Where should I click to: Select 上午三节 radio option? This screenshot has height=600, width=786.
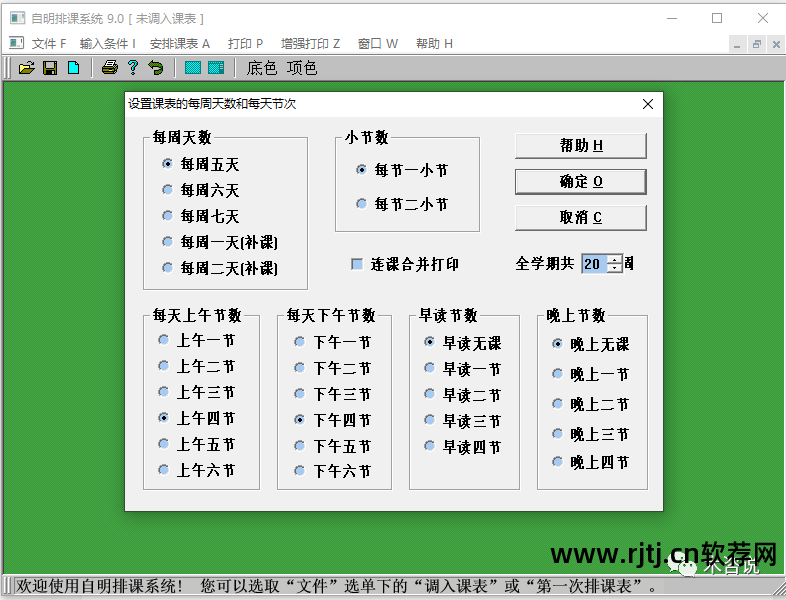click(196, 392)
